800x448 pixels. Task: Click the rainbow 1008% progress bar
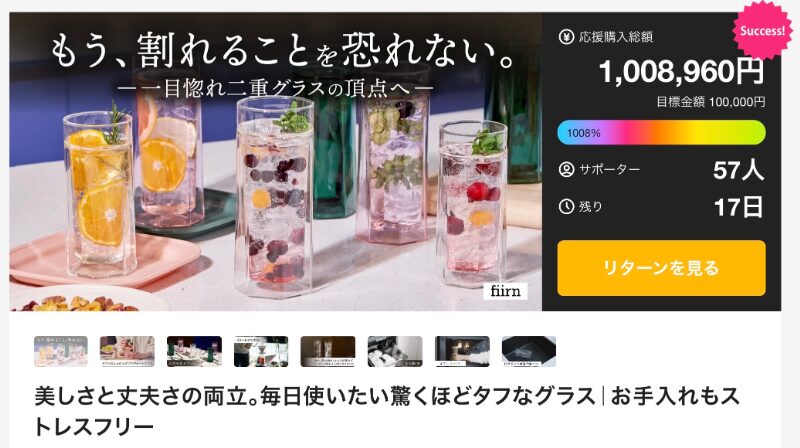pyautogui.click(x=661, y=133)
